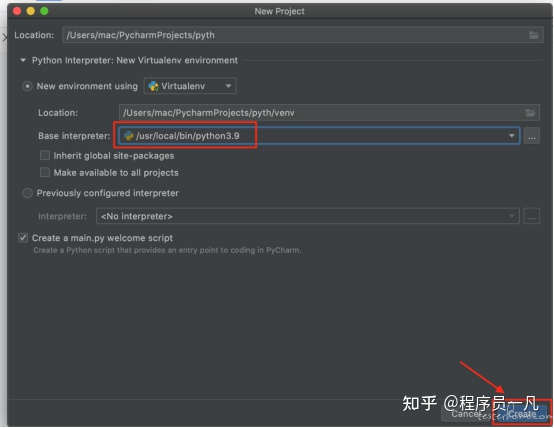Enable Make available to all projects checkbox

[x=45, y=172]
